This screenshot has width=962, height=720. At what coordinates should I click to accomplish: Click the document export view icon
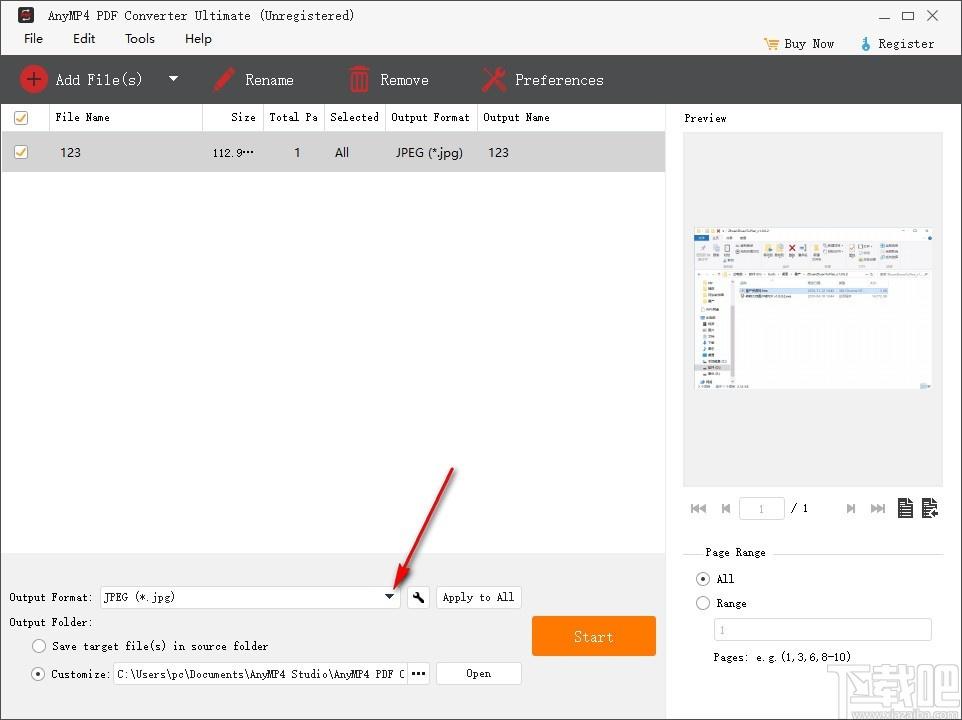pos(929,508)
